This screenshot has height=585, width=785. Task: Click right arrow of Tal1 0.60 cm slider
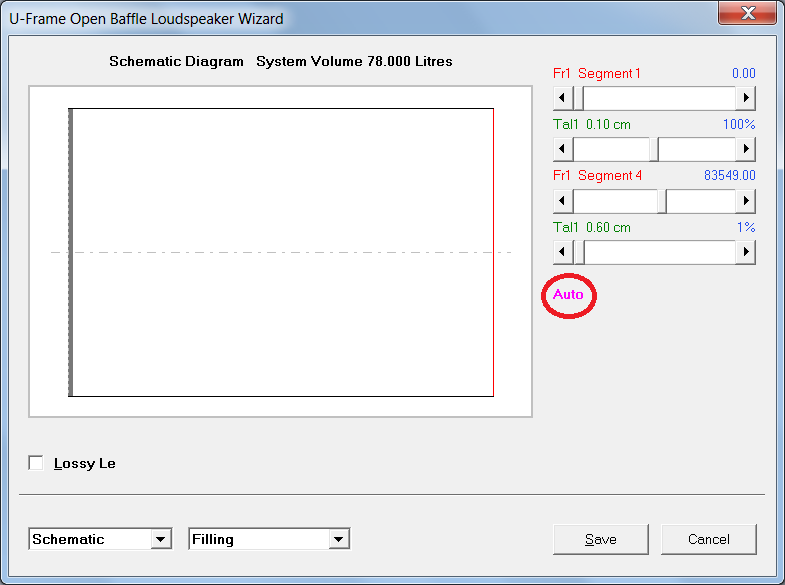(745, 252)
